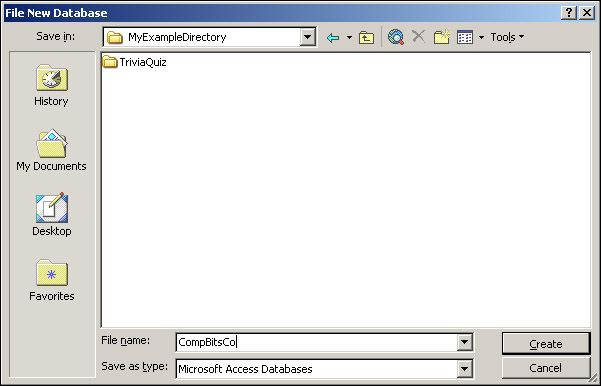Open History in the places bar
Viewport: 601px width, 386px height.
coord(51,85)
